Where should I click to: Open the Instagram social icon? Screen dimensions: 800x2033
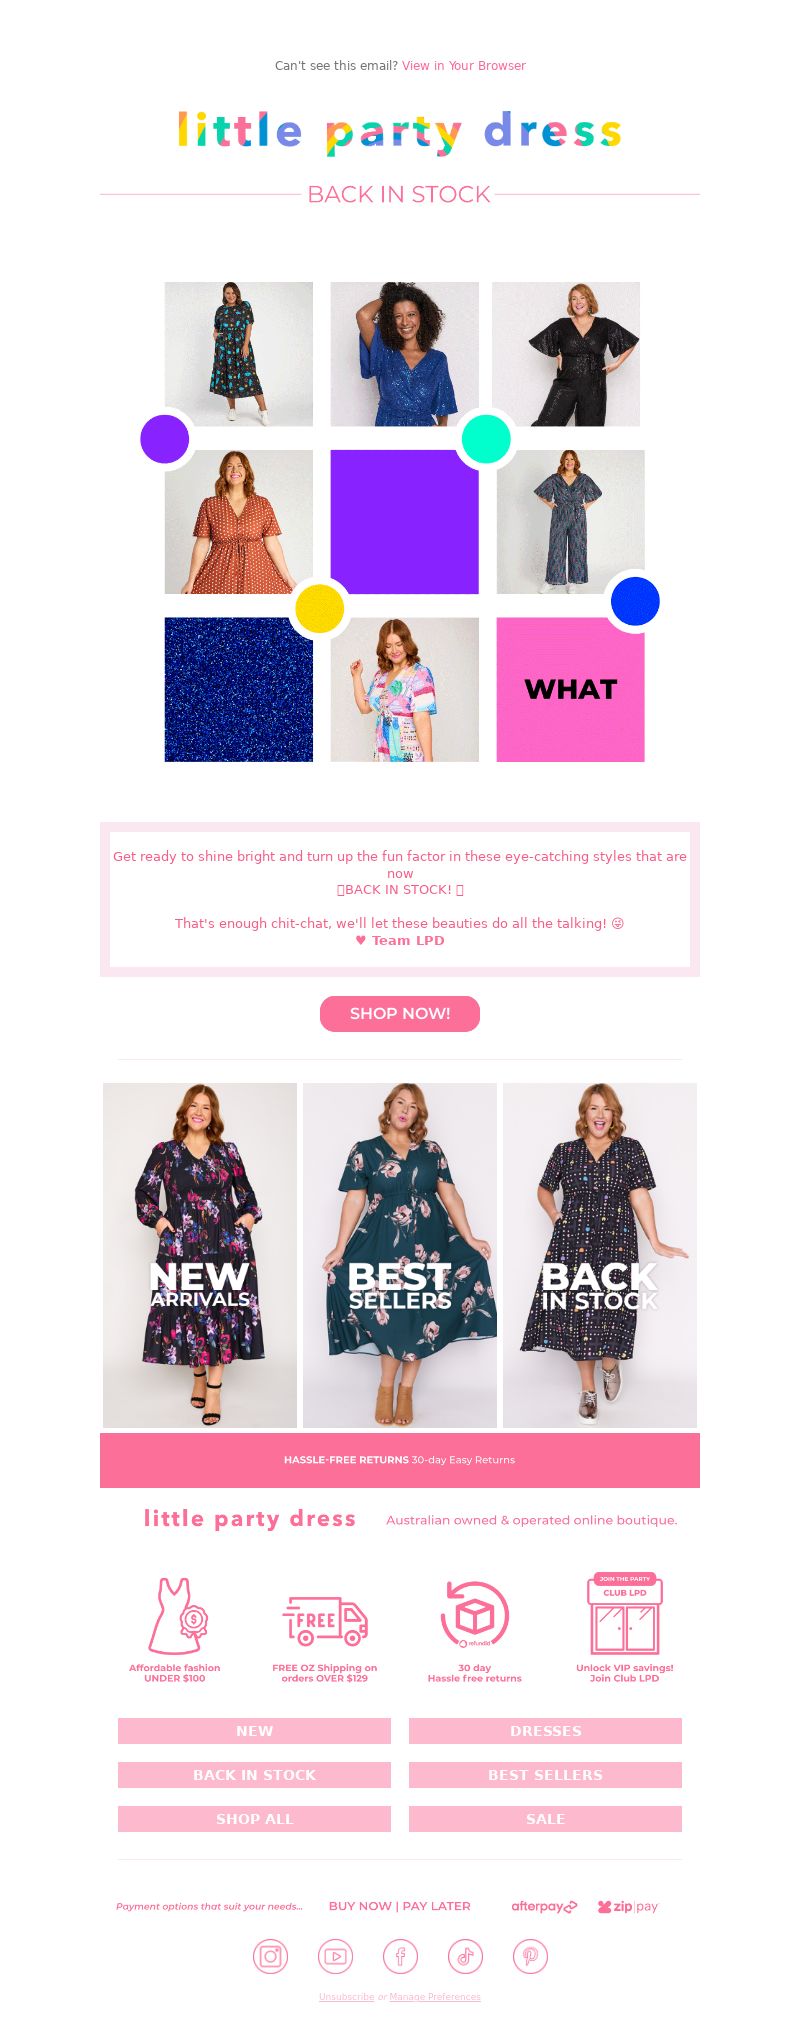(270, 1956)
